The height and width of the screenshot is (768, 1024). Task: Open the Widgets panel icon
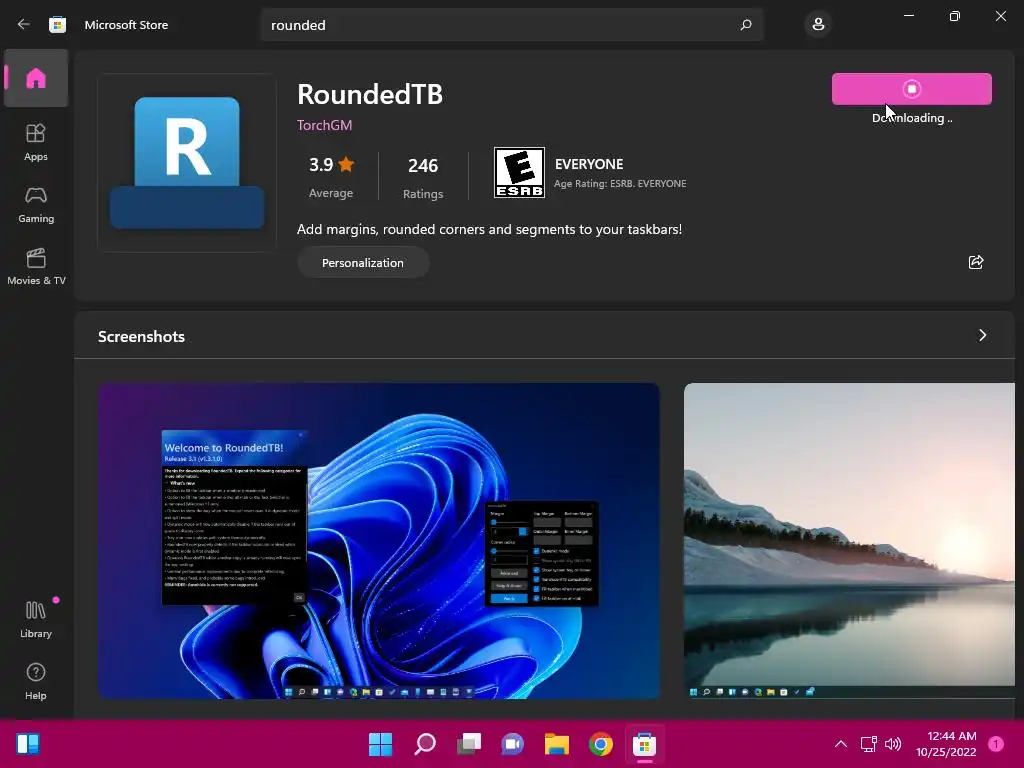pos(28,743)
